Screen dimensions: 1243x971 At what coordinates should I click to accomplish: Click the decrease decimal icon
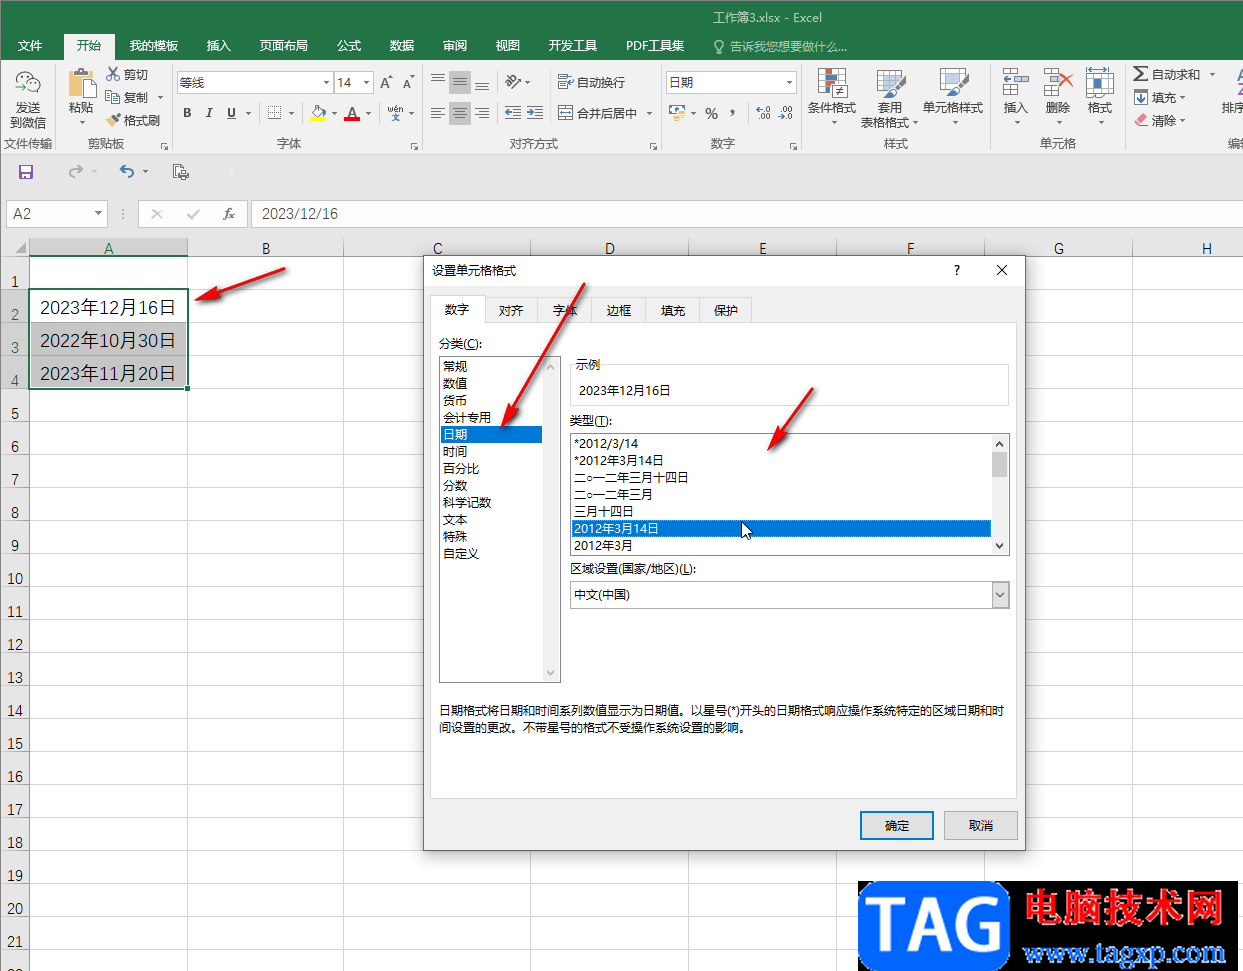pos(785,113)
